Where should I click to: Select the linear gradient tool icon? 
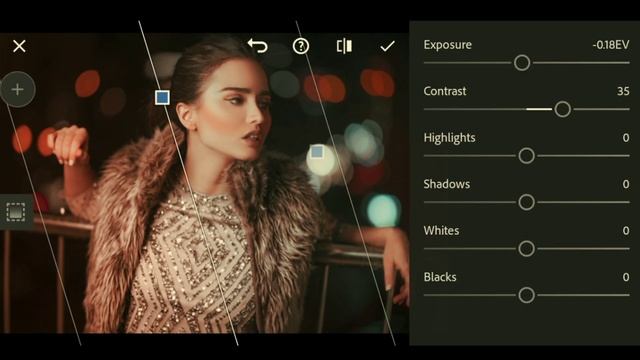[16, 212]
